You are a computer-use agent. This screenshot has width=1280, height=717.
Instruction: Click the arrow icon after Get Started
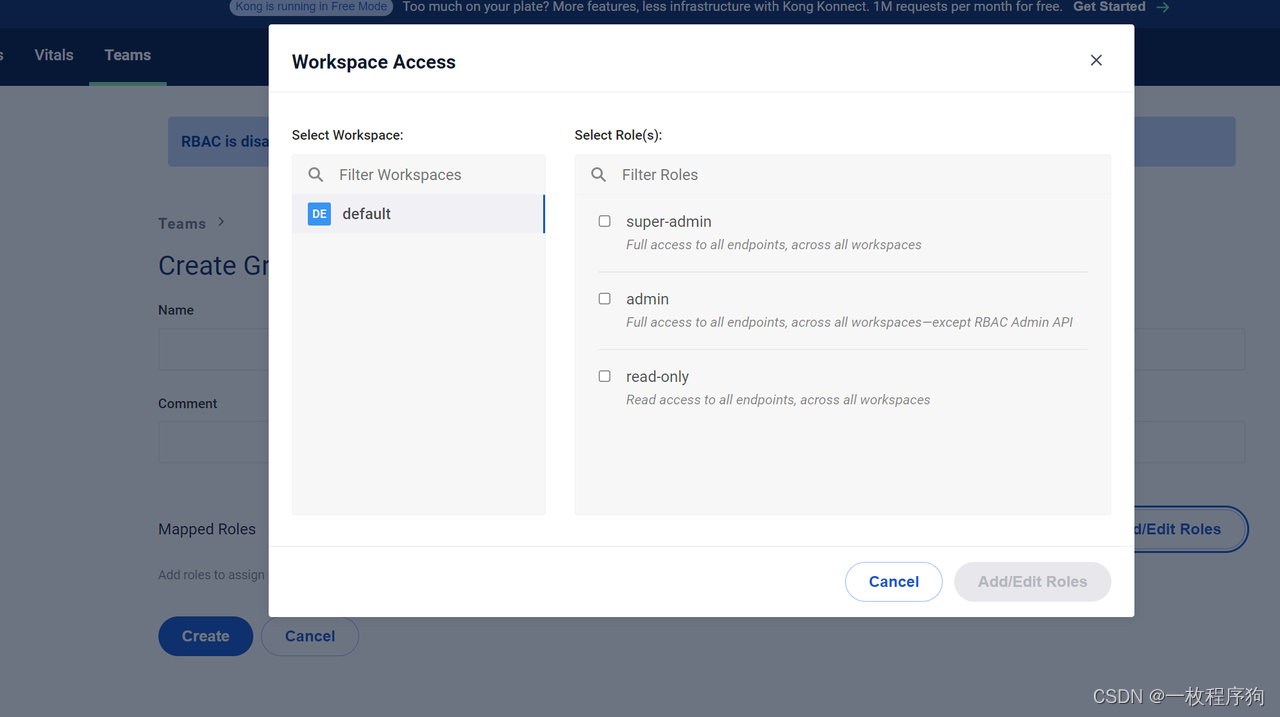click(1162, 7)
